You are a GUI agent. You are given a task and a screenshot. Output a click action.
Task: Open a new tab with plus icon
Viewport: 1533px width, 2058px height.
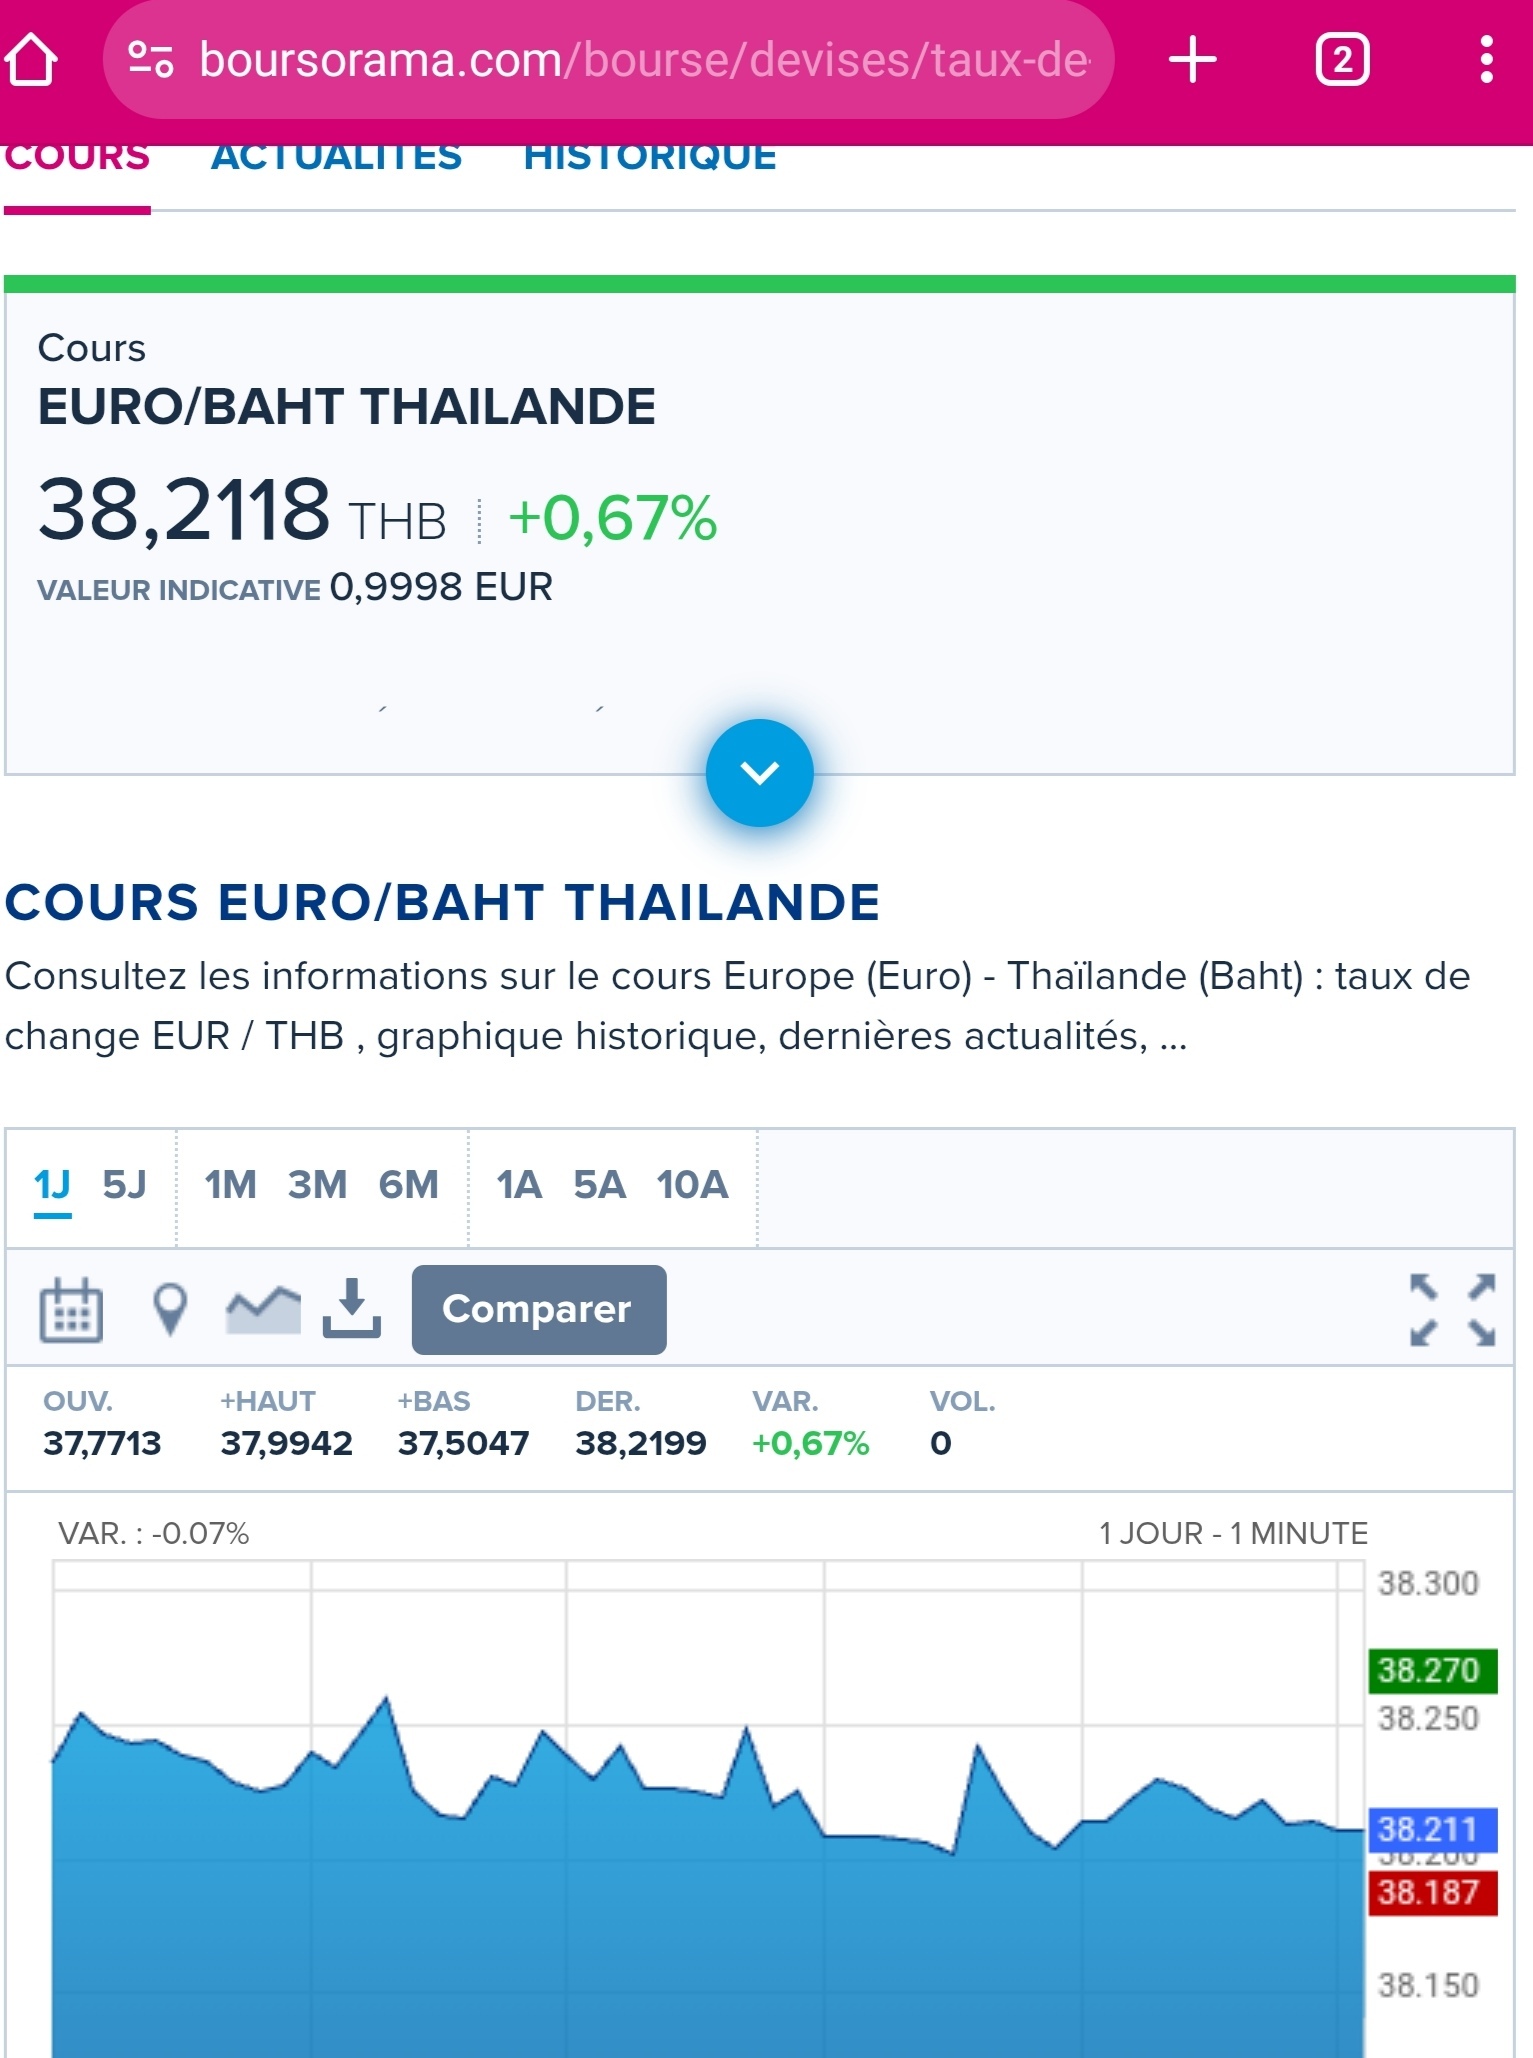[1192, 60]
